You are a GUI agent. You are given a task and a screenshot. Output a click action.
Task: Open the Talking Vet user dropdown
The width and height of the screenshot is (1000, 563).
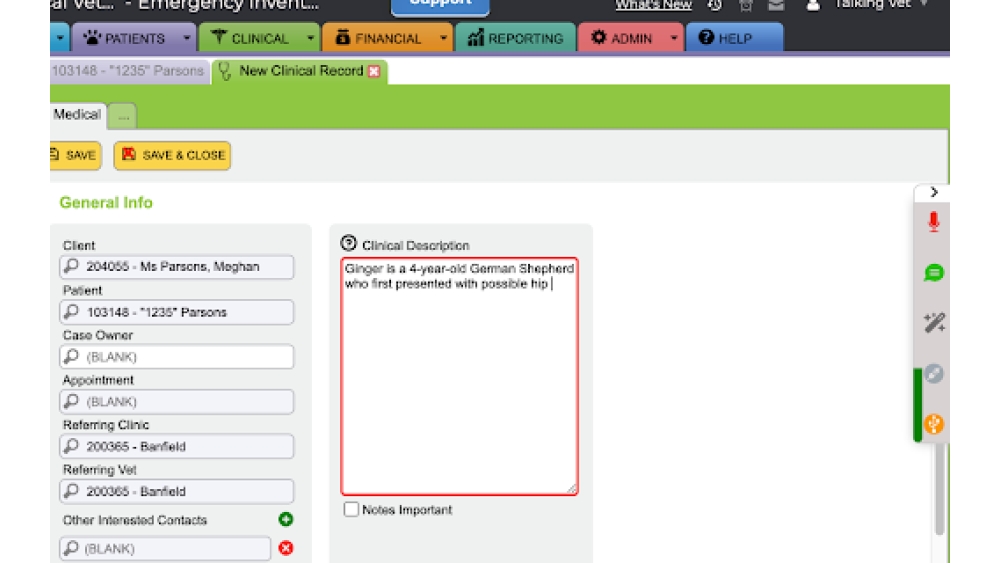tap(923, 4)
